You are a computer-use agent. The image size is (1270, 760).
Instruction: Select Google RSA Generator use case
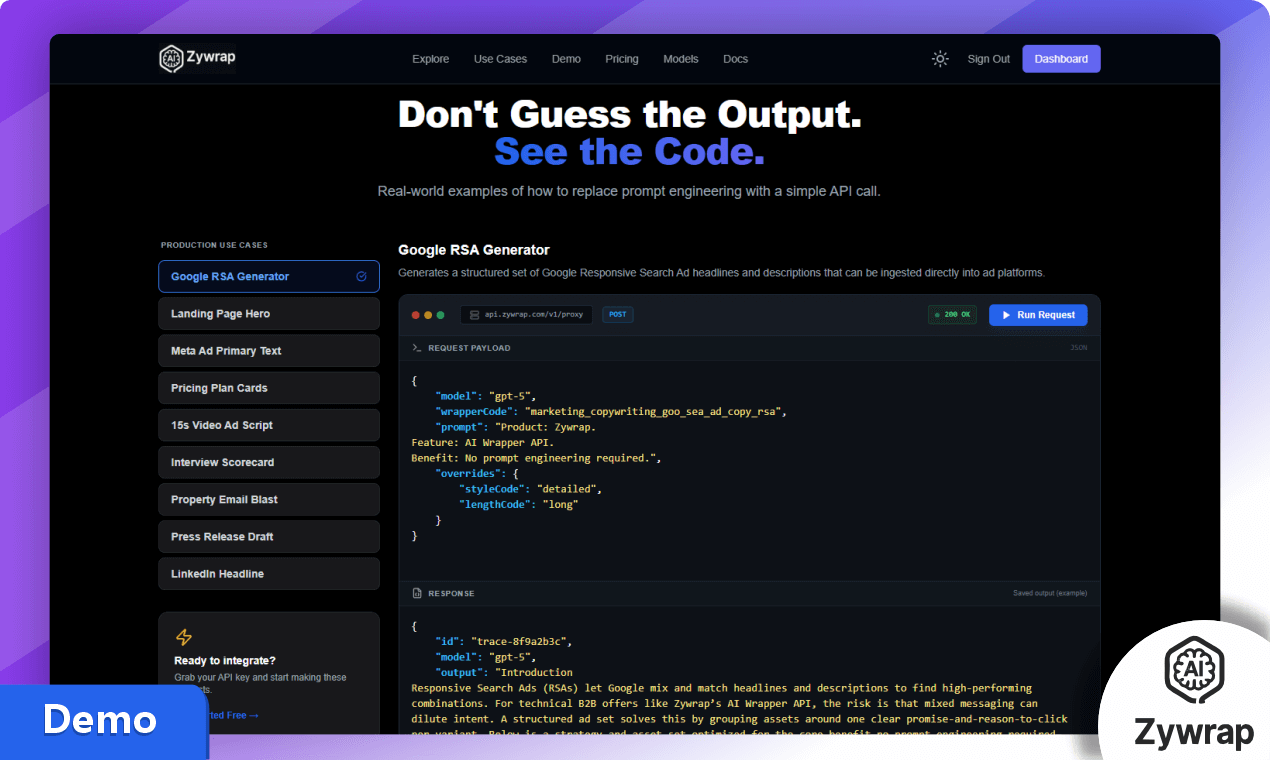tap(269, 277)
